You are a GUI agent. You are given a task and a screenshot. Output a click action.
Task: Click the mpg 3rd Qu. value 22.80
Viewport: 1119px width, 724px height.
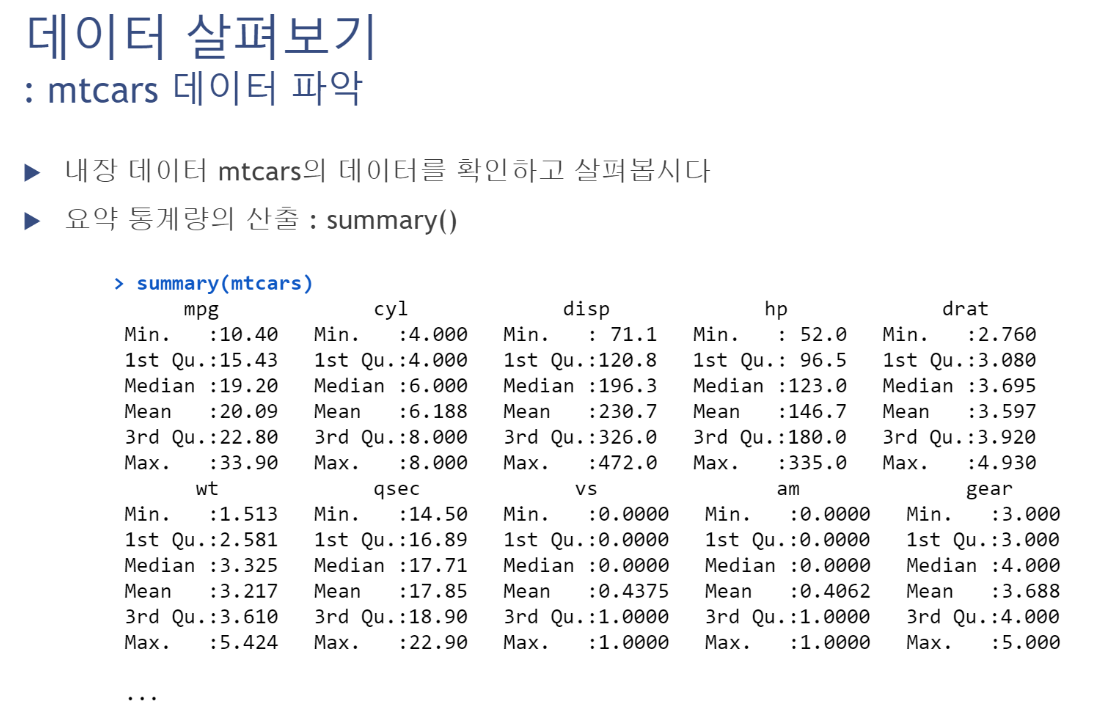pos(248,437)
